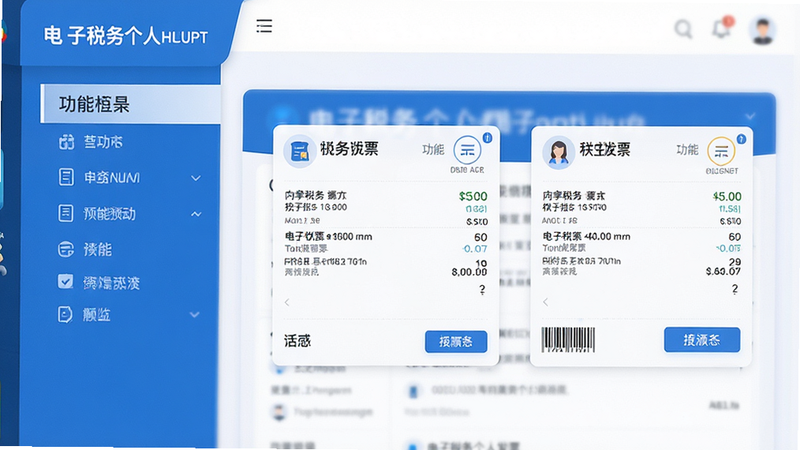
Task: Click the first sidebar item's gift icon
Action: point(66,142)
